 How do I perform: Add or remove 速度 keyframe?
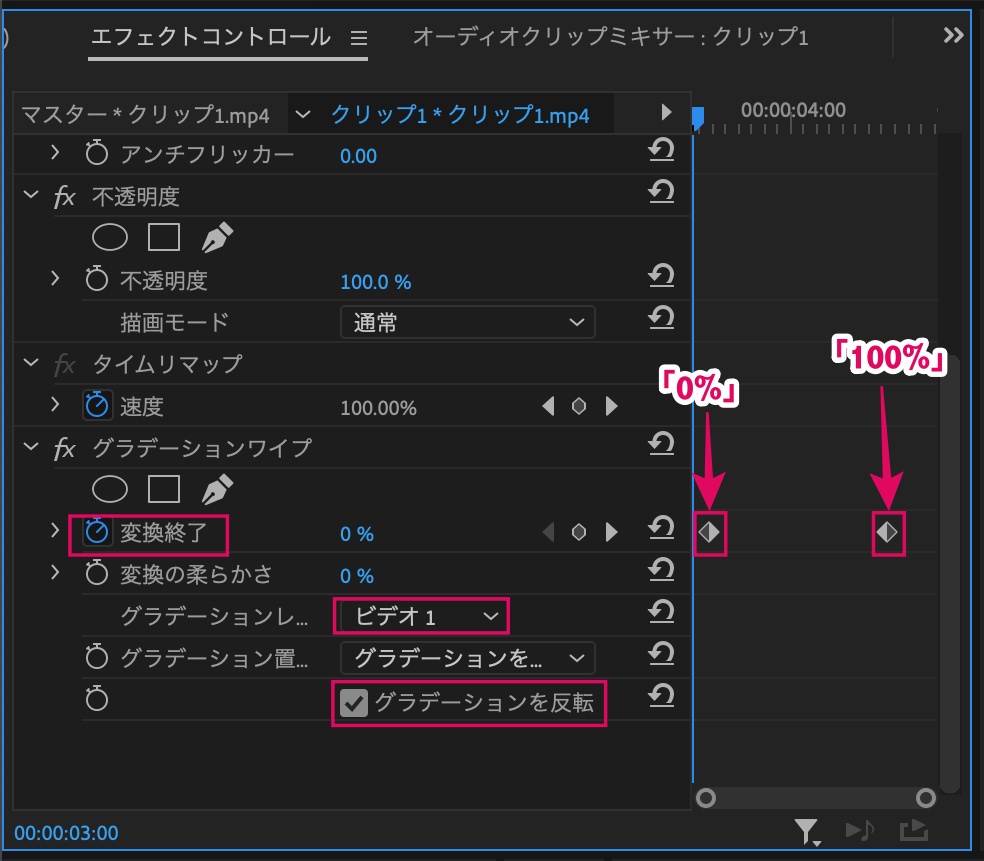tap(579, 406)
